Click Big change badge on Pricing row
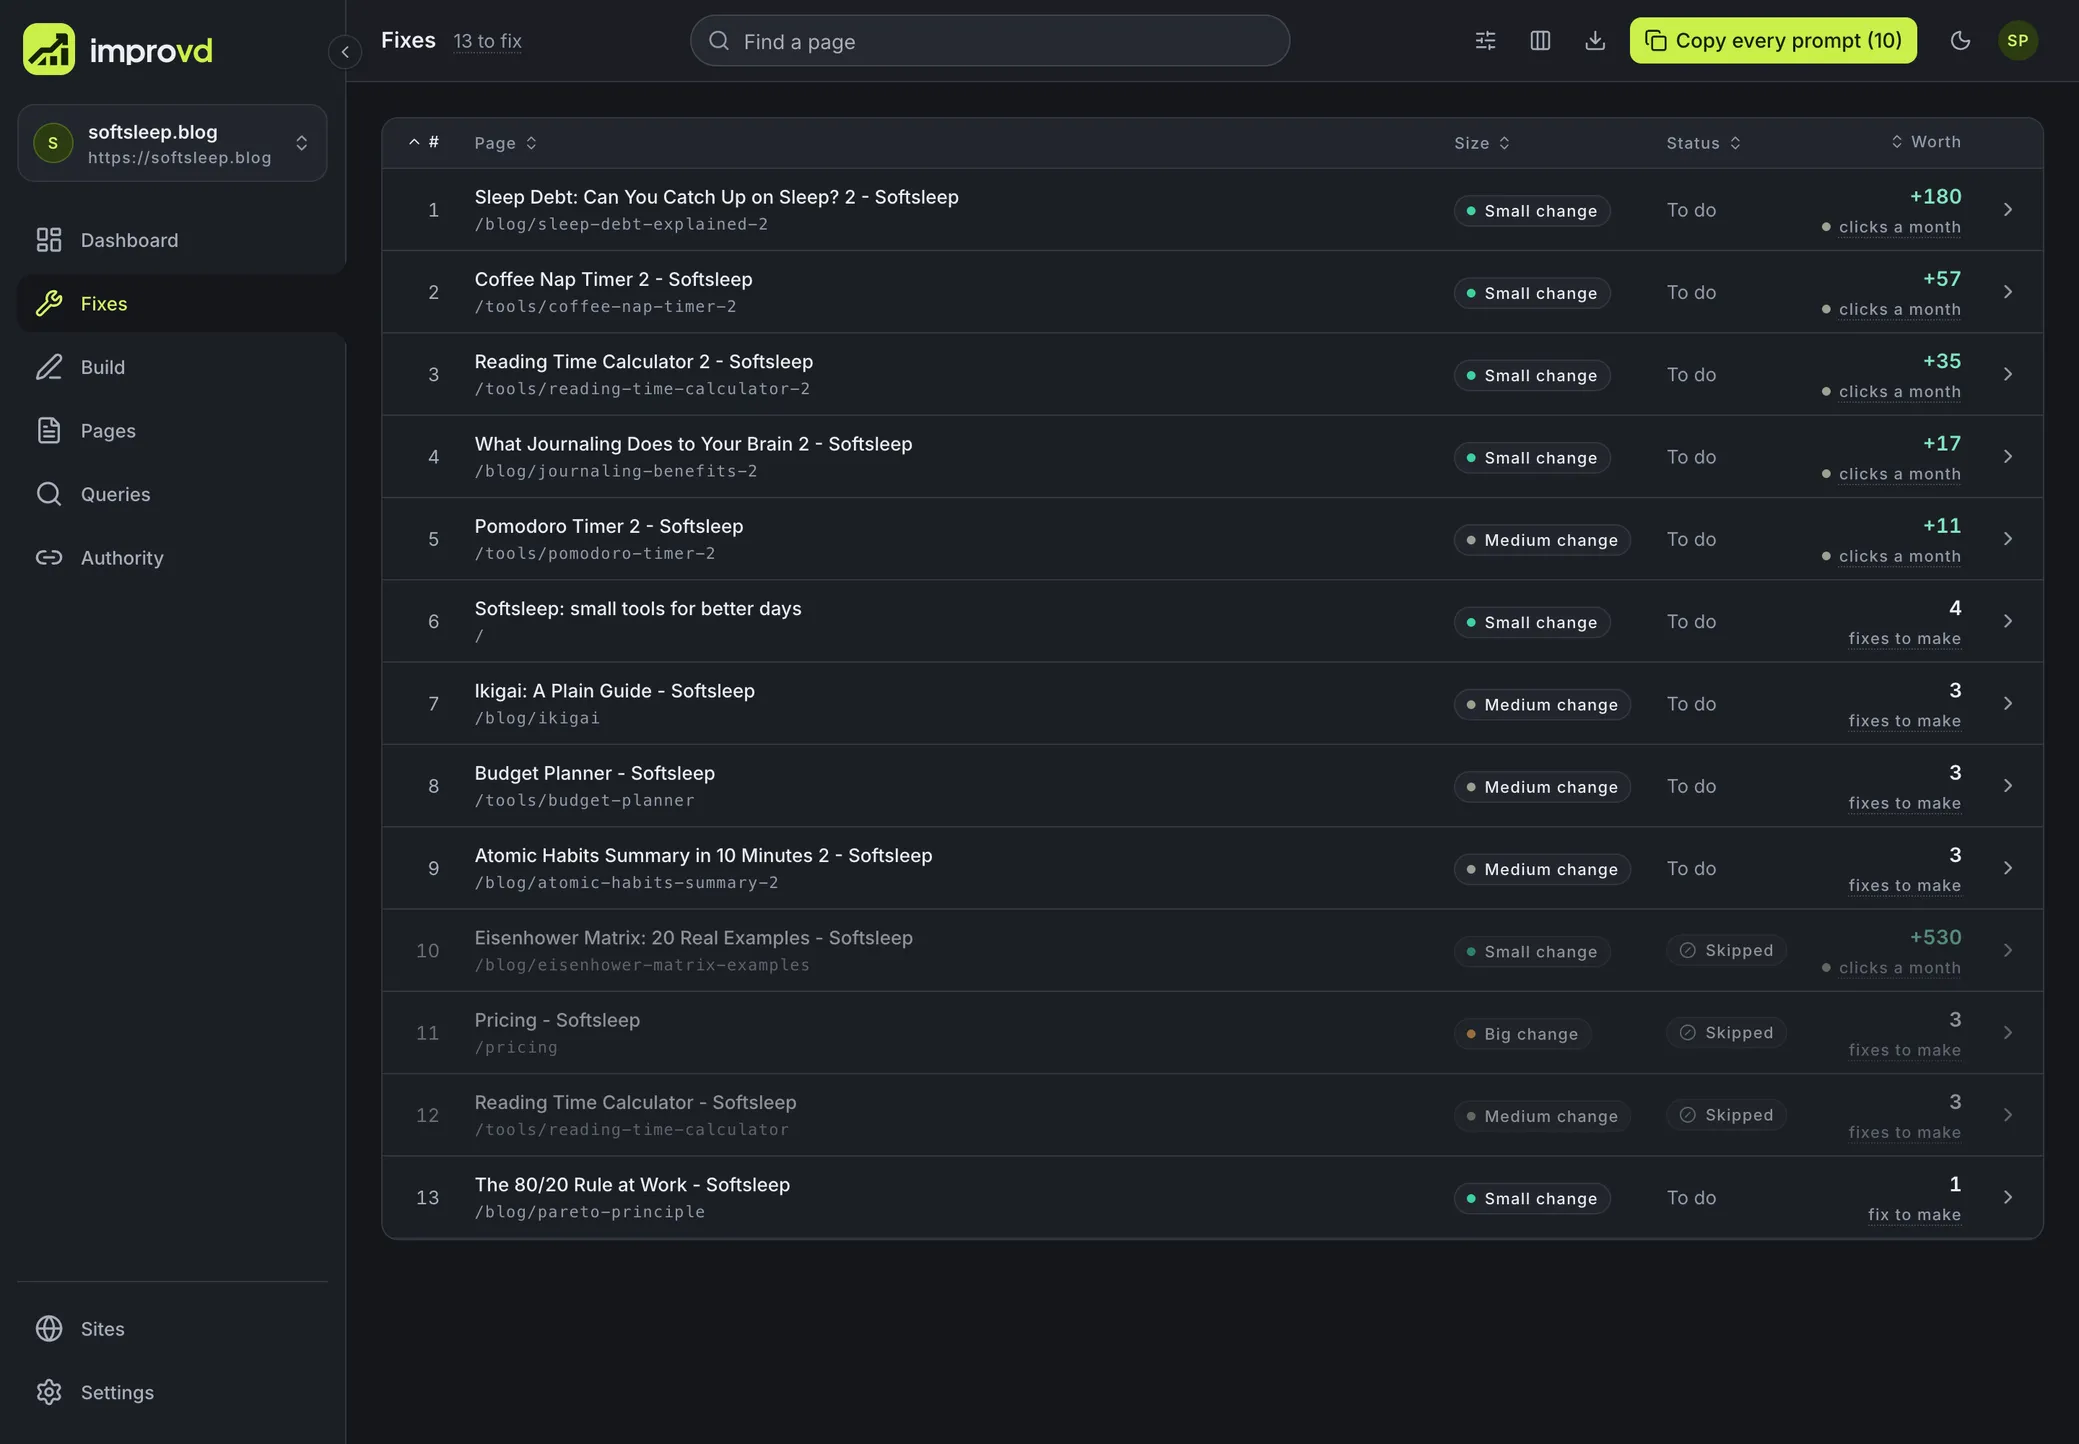 pyautogui.click(x=1522, y=1034)
